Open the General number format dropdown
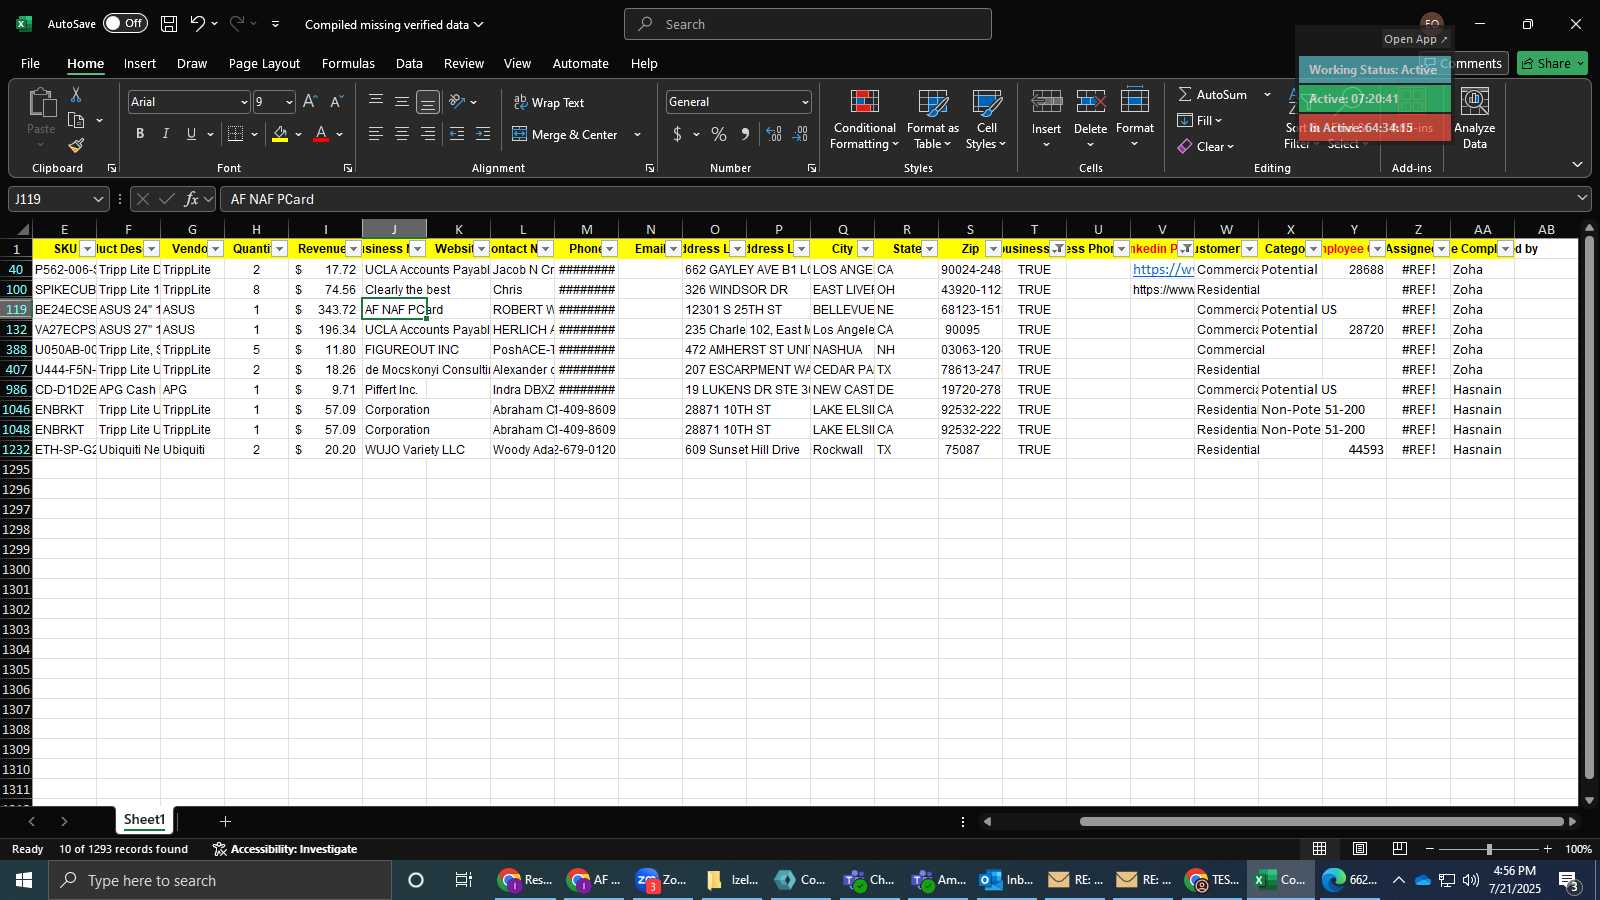The image size is (1600, 900). coord(804,102)
